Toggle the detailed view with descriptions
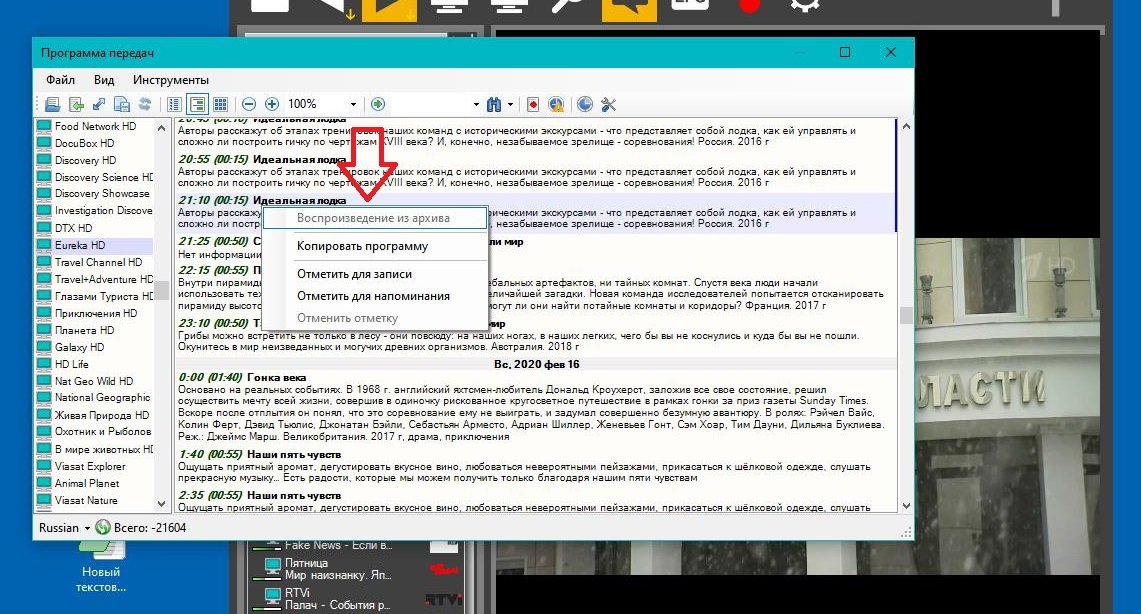 pos(197,104)
